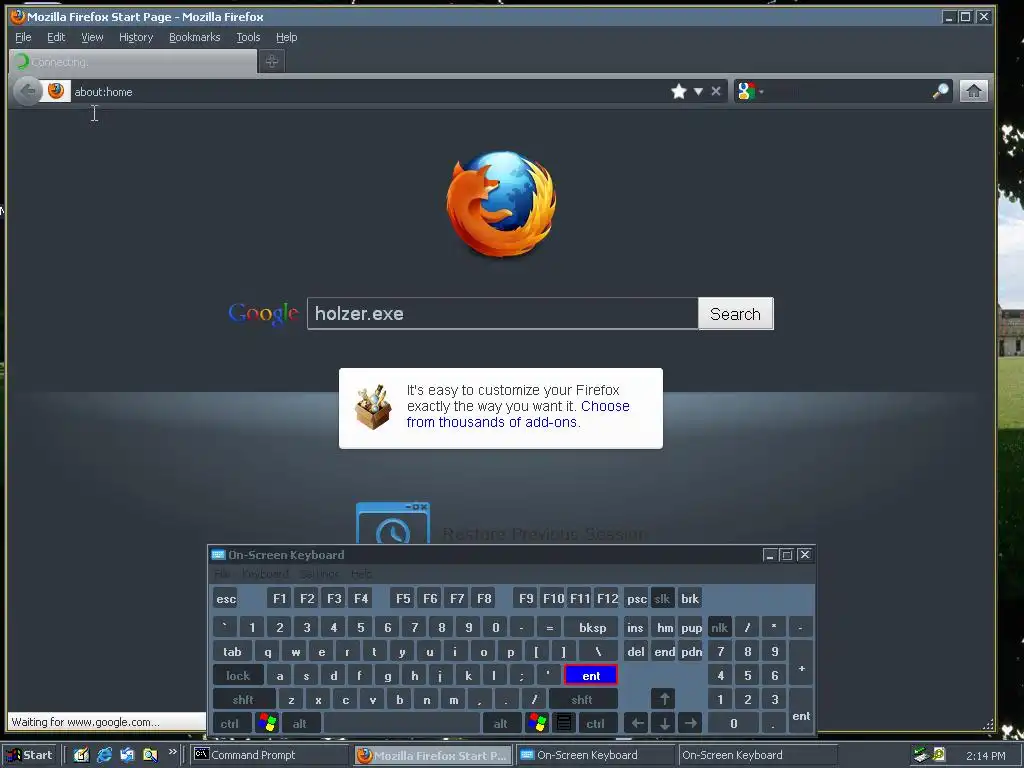
Task: Toggle the right alt key
Action: click(x=501, y=724)
